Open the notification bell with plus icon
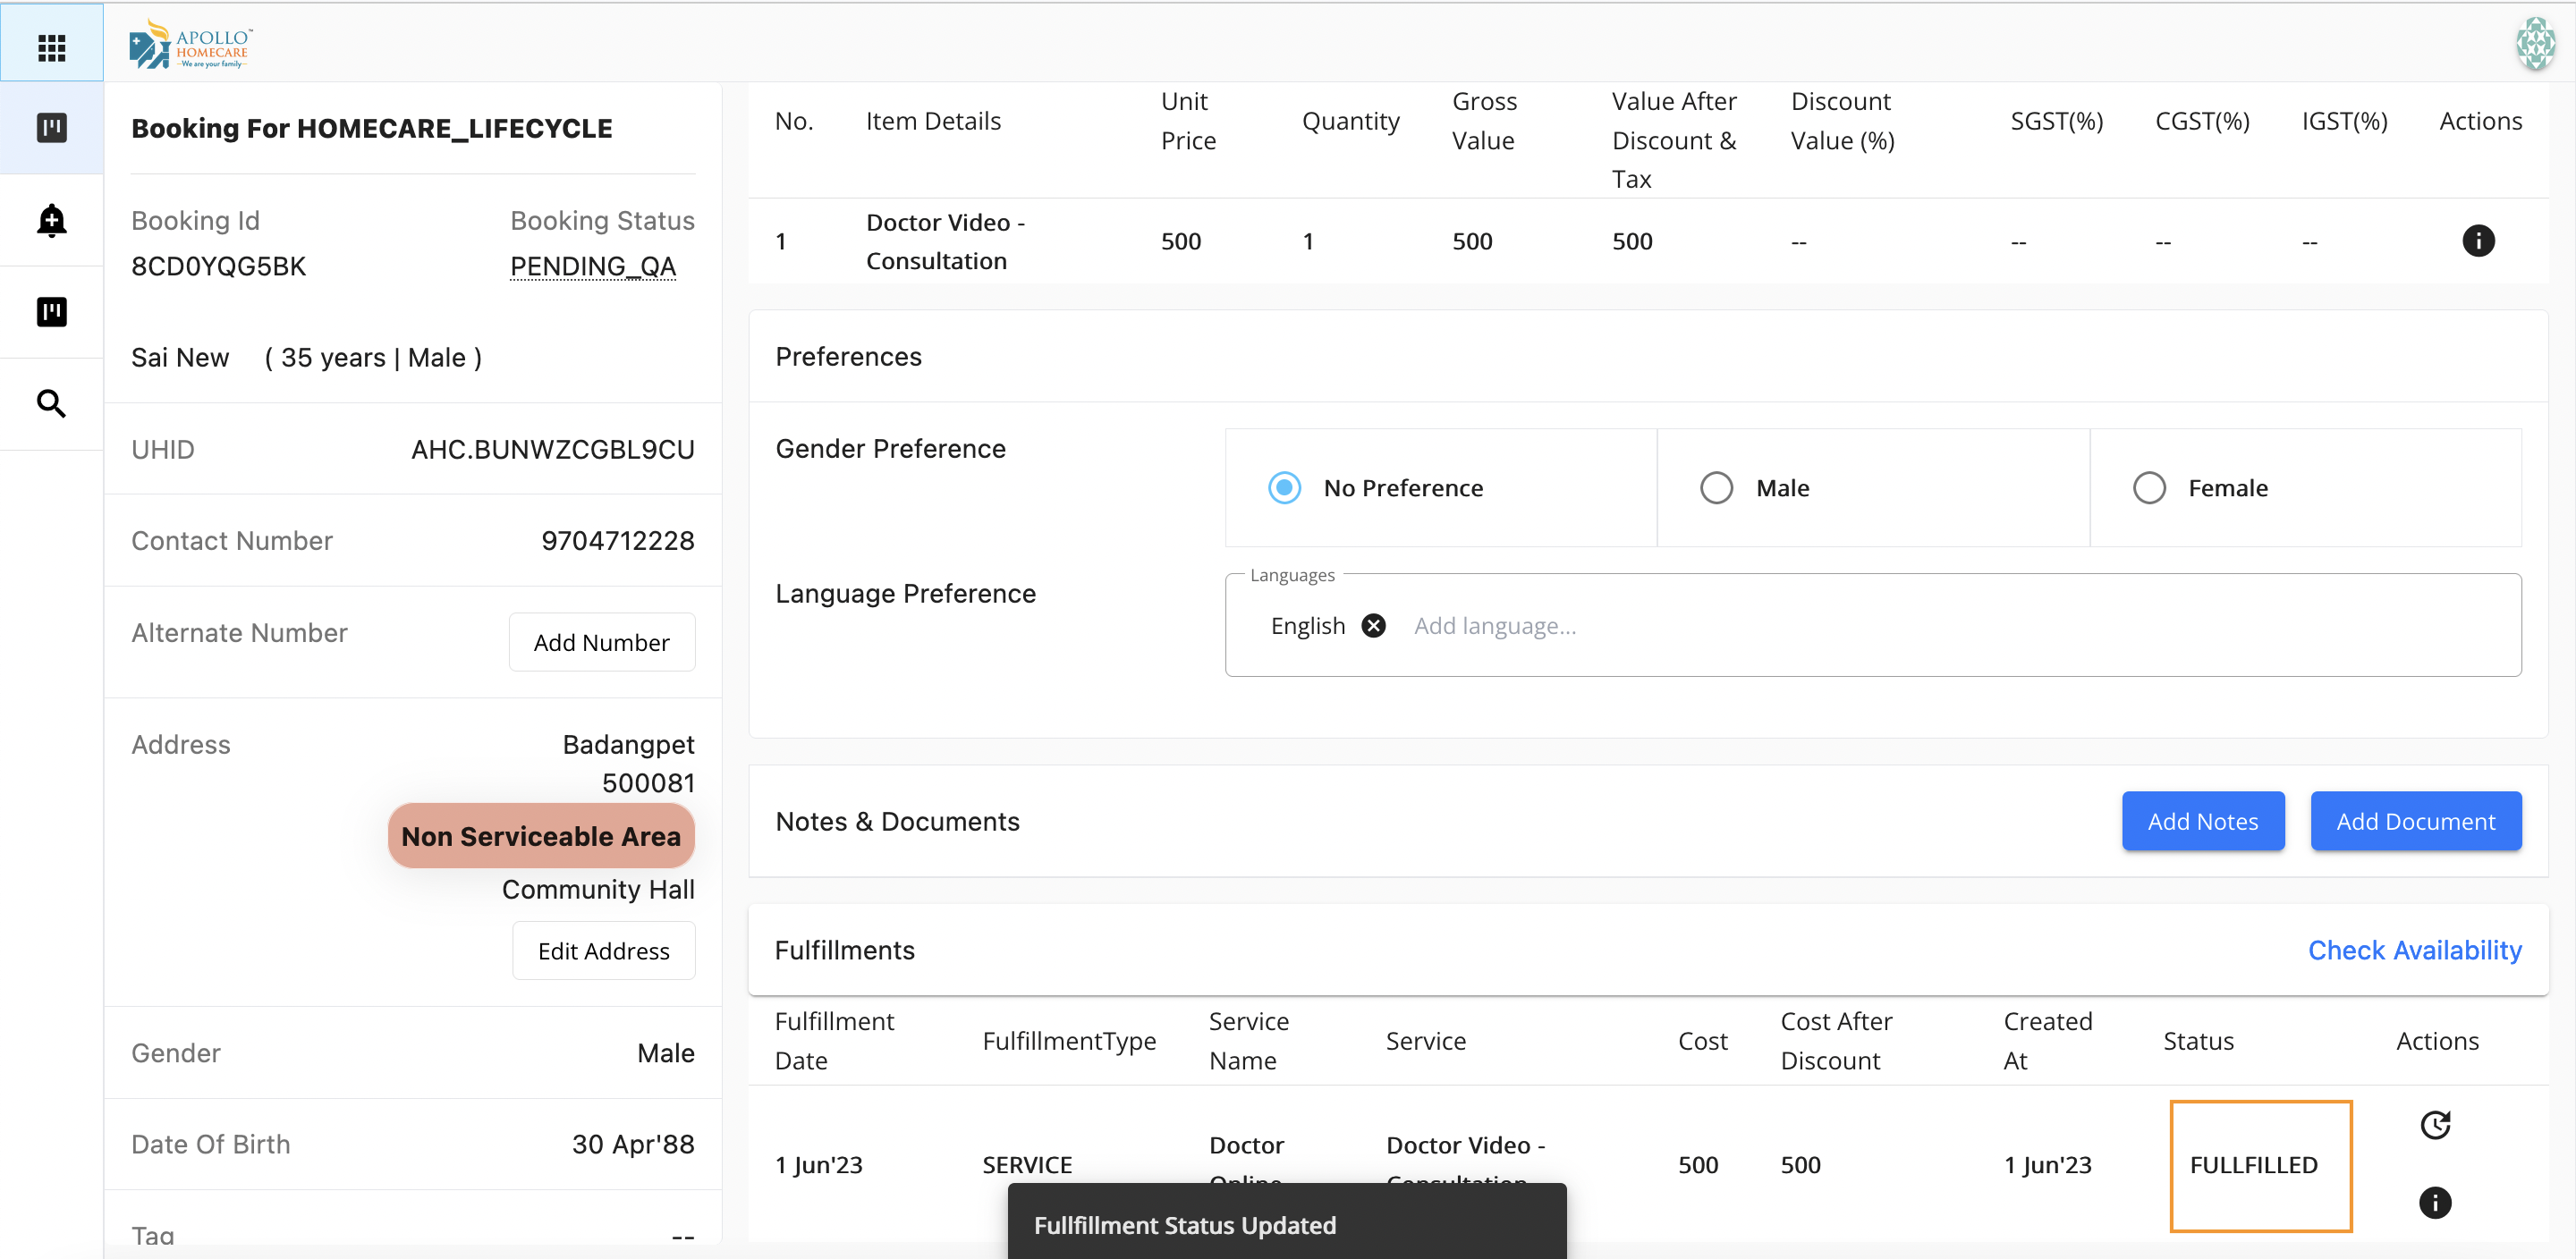Viewport: 2576px width, 1259px height. click(51, 220)
